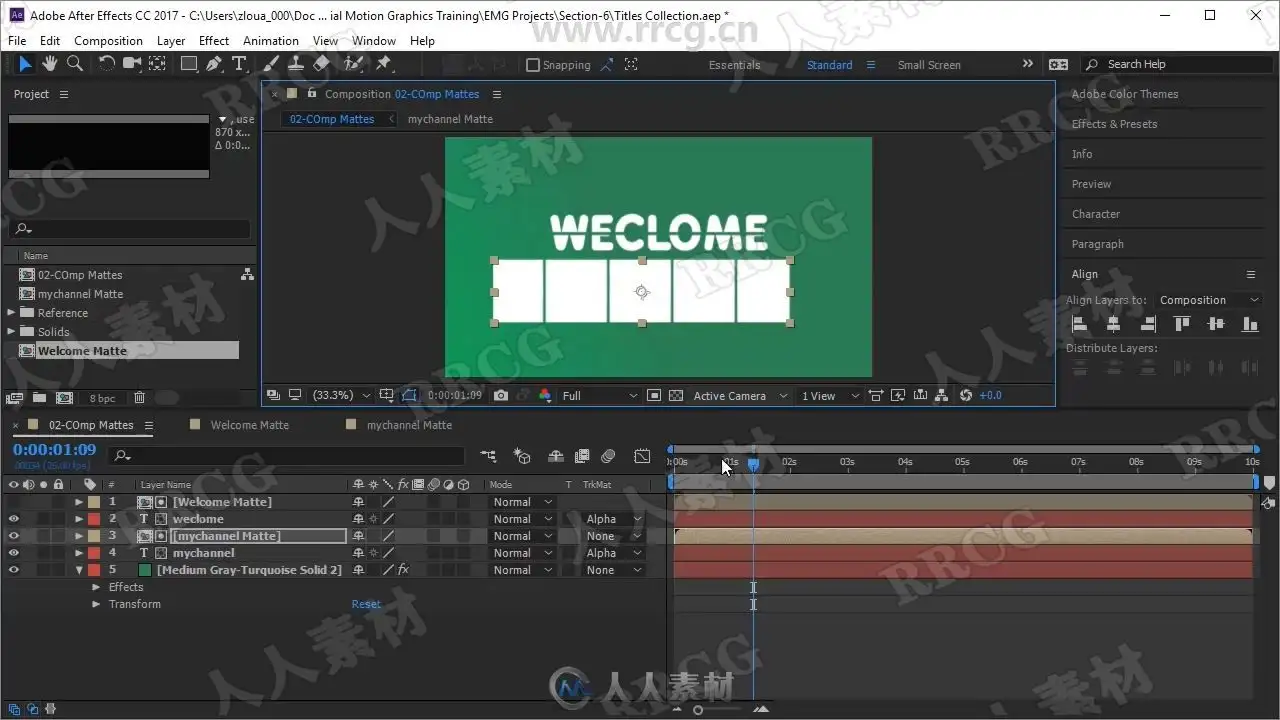Hide the mychannel text layer
The width and height of the screenshot is (1280, 720).
click(14, 553)
